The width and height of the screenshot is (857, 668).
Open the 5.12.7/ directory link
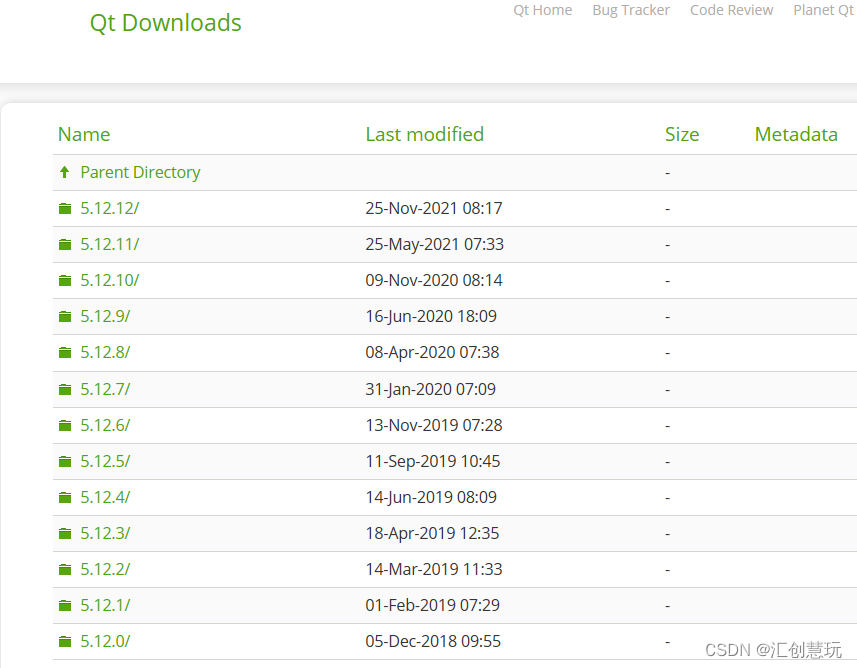pyautogui.click(x=105, y=389)
